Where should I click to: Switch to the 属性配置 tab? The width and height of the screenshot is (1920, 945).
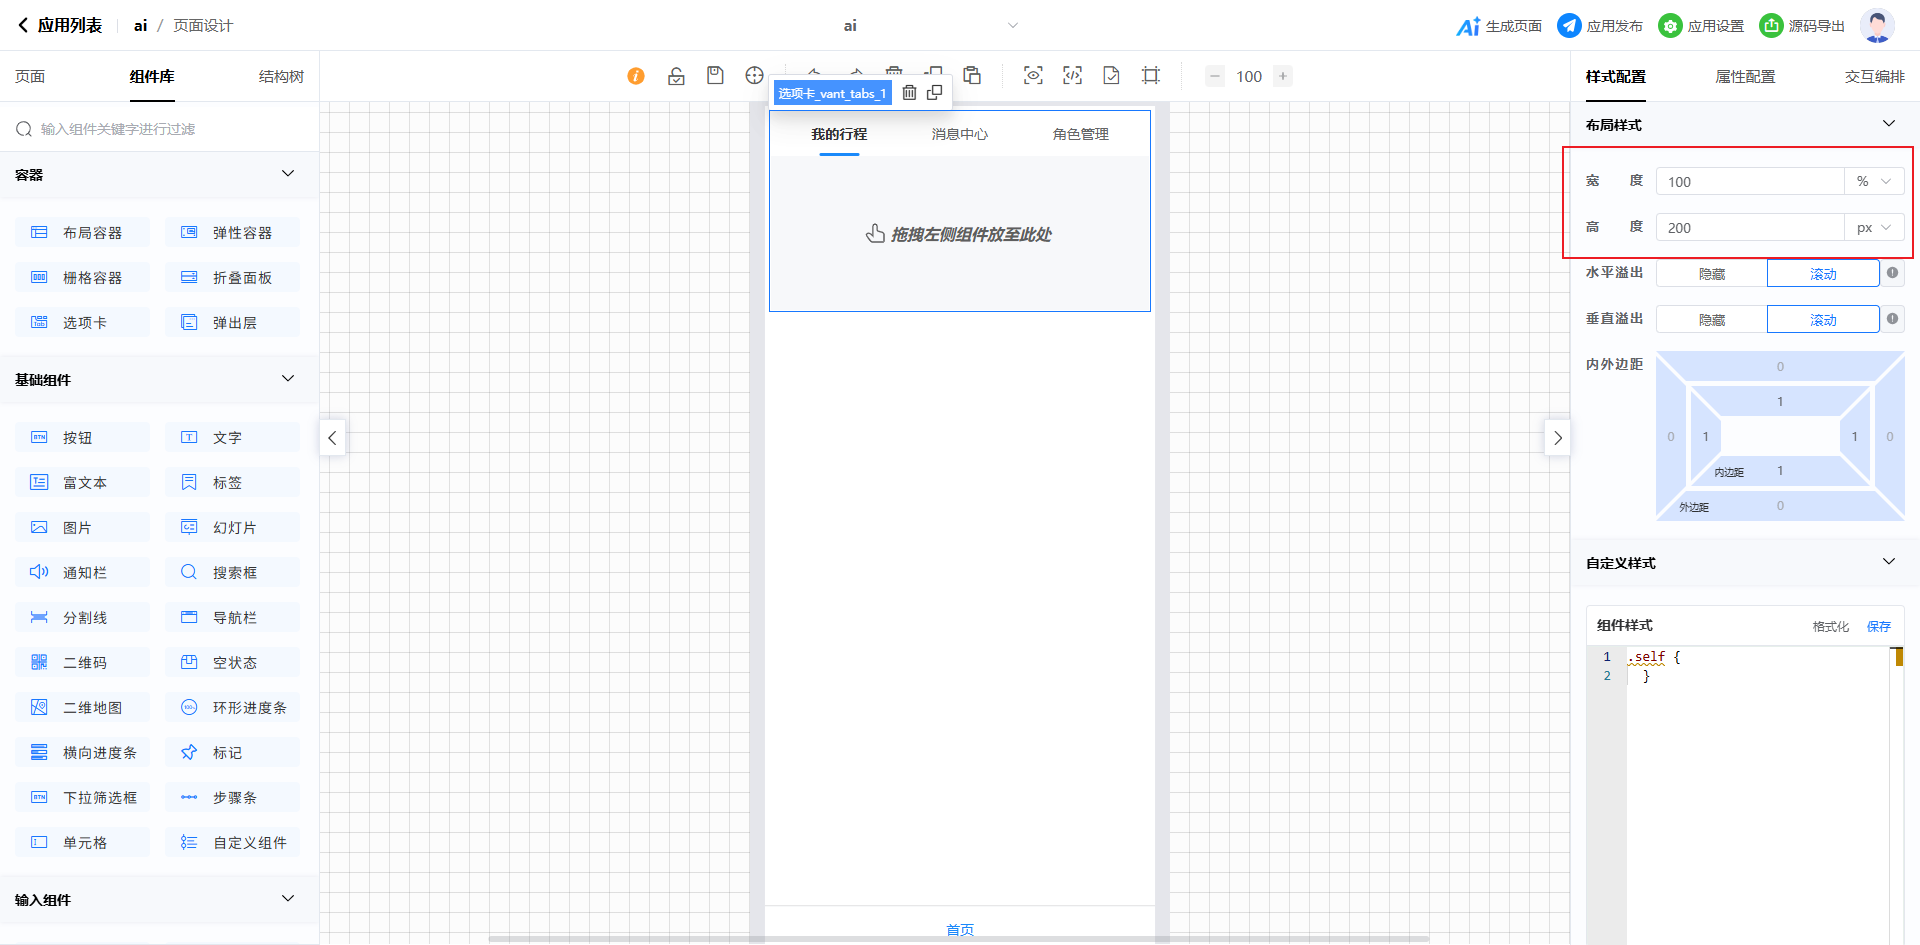click(1745, 77)
